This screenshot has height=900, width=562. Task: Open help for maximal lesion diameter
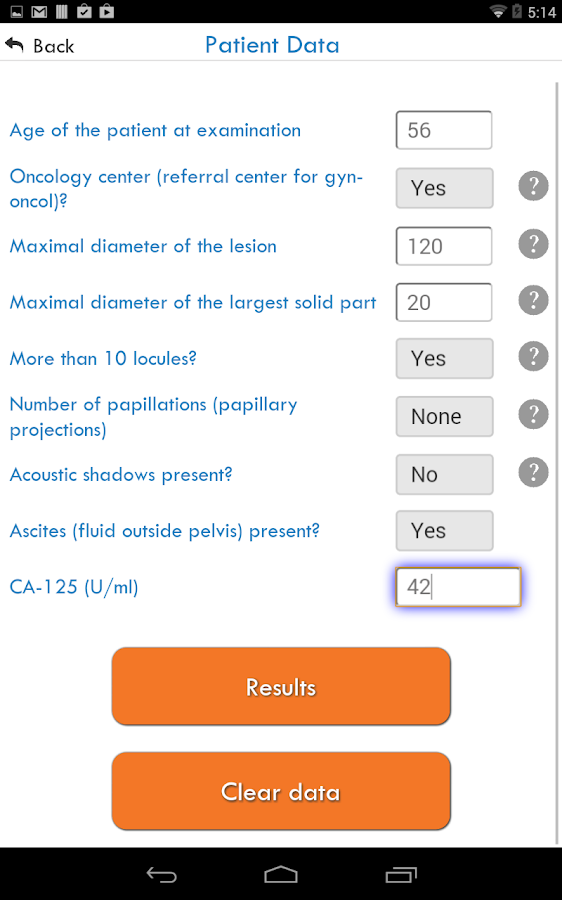(x=533, y=244)
